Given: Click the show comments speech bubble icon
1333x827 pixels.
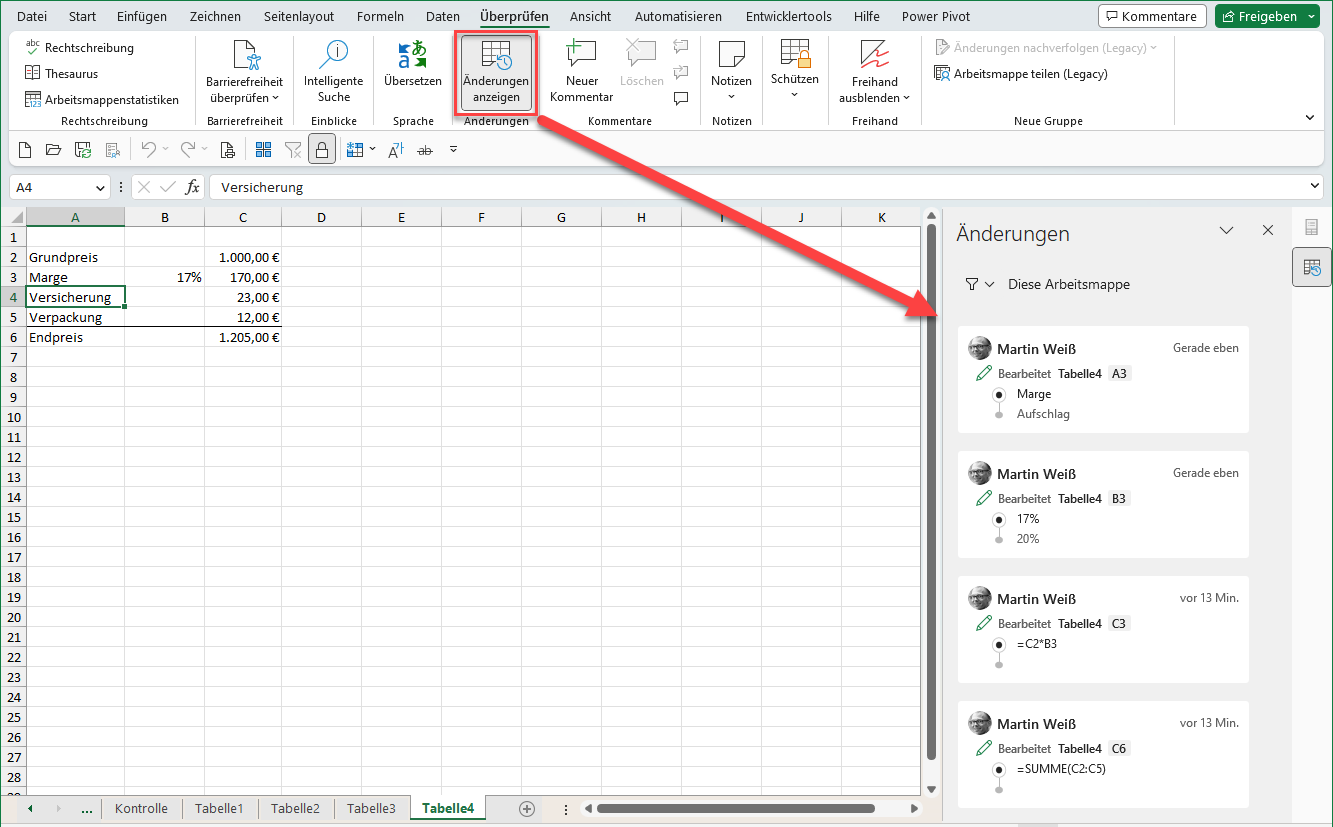Looking at the screenshot, I should pyautogui.click(x=681, y=98).
